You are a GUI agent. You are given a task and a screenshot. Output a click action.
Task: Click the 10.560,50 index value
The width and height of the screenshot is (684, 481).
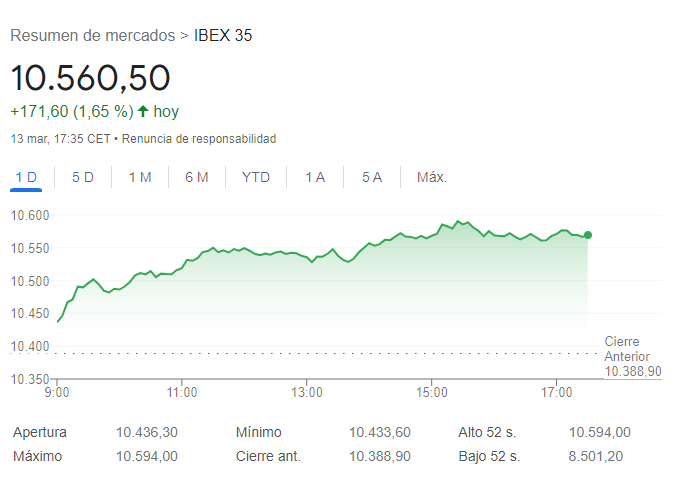coord(91,78)
